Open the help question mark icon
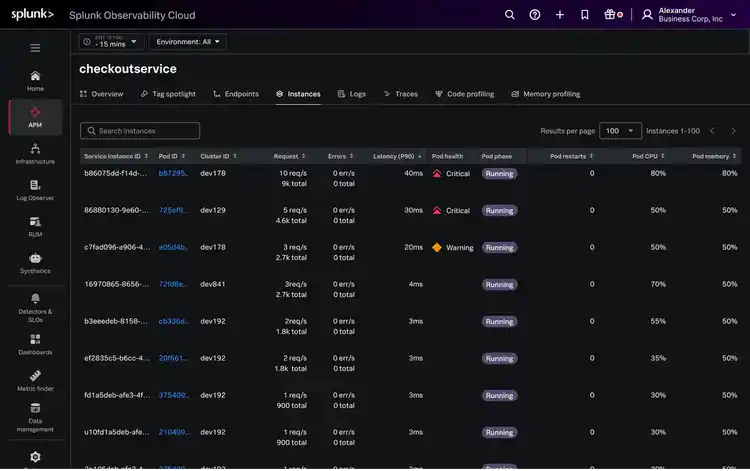 (x=535, y=15)
